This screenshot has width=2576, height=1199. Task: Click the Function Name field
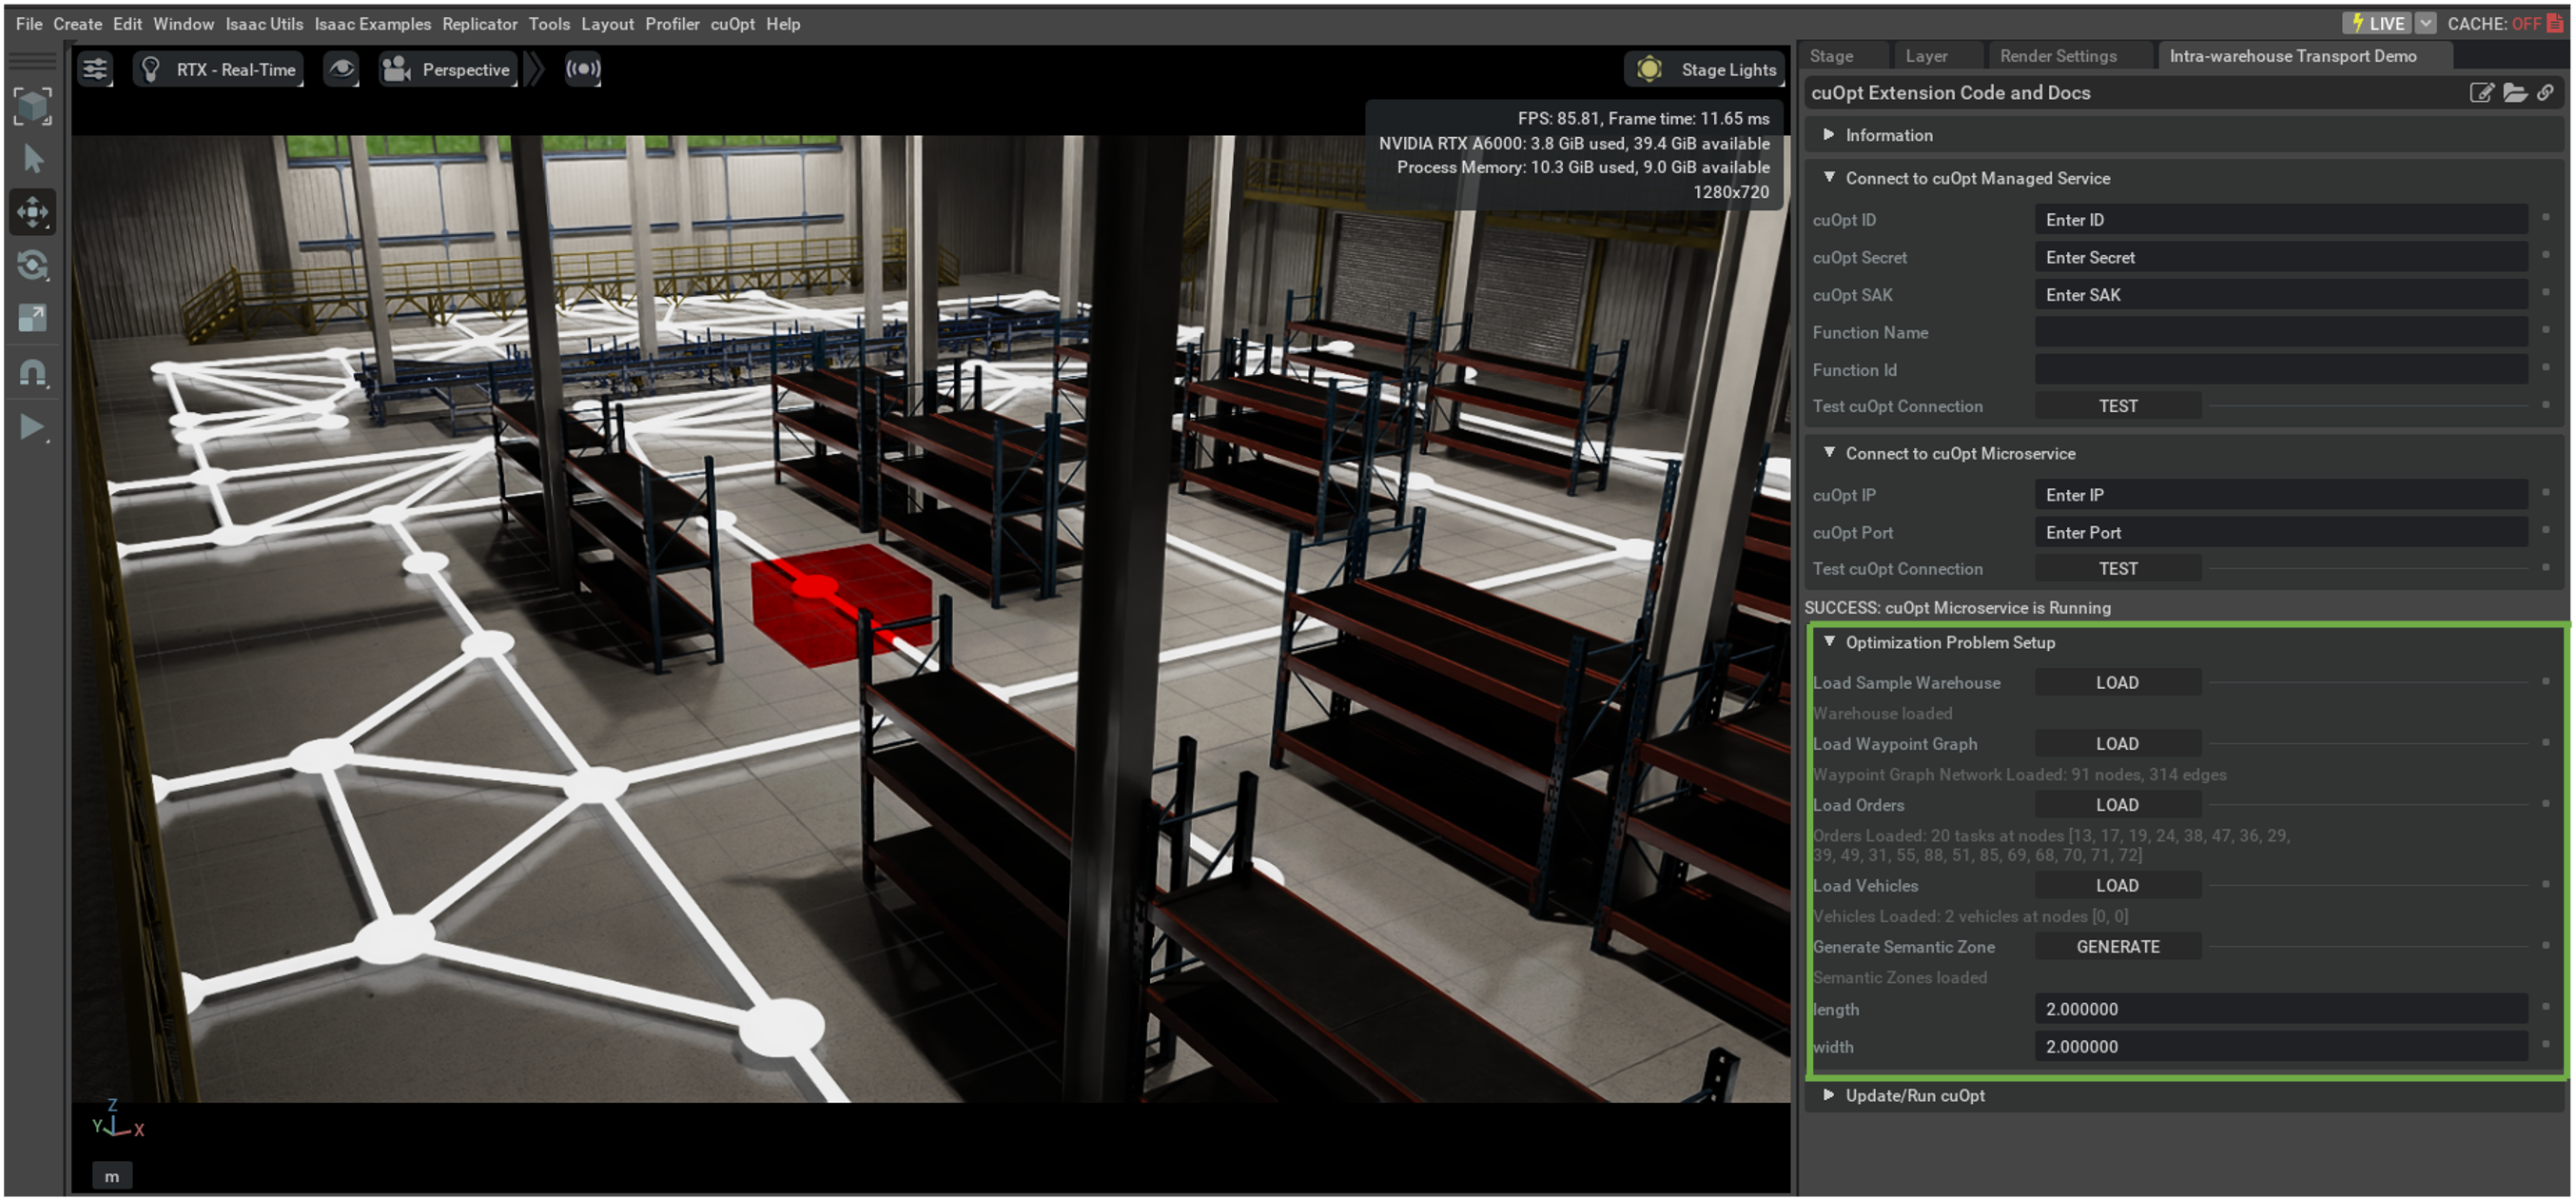coord(2281,332)
